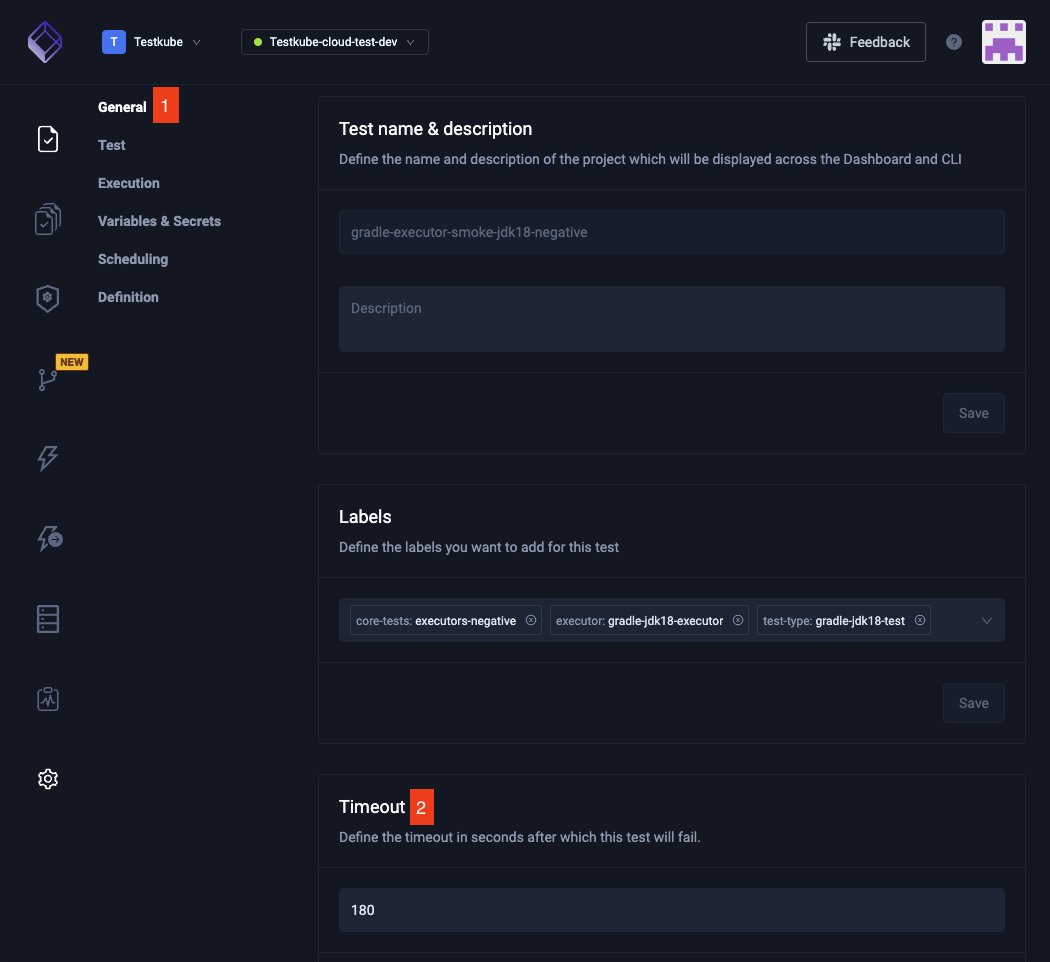Click the user avatar in the top-right
1050x962 pixels.
point(1004,41)
